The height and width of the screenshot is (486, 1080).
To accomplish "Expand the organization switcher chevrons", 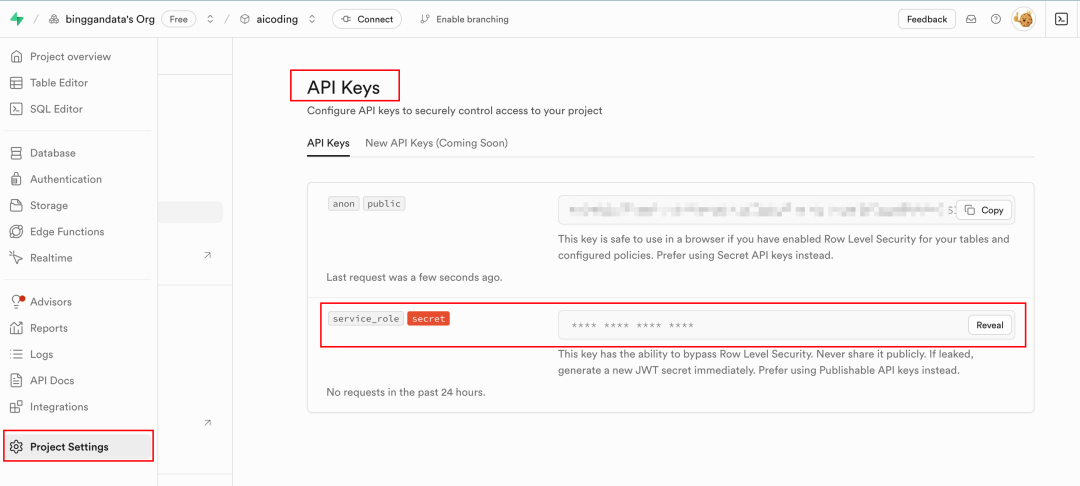I will (x=210, y=19).
